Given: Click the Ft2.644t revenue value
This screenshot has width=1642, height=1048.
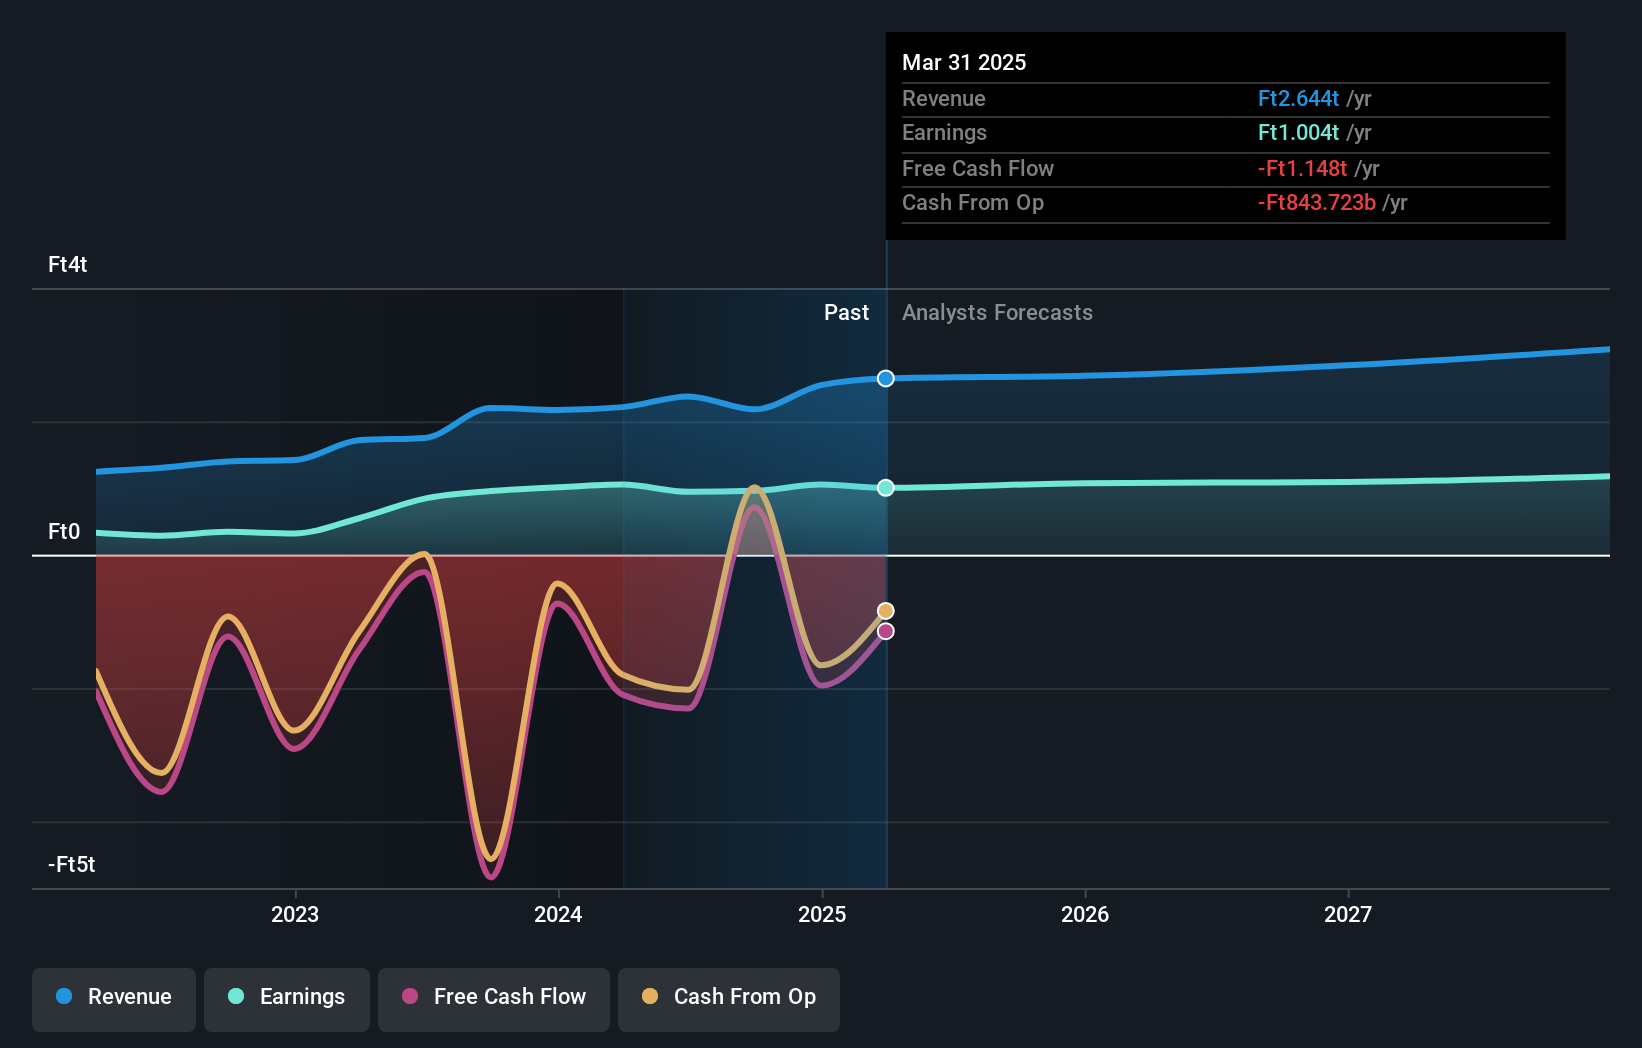Looking at the screenshot, I should click(1298, 98).
